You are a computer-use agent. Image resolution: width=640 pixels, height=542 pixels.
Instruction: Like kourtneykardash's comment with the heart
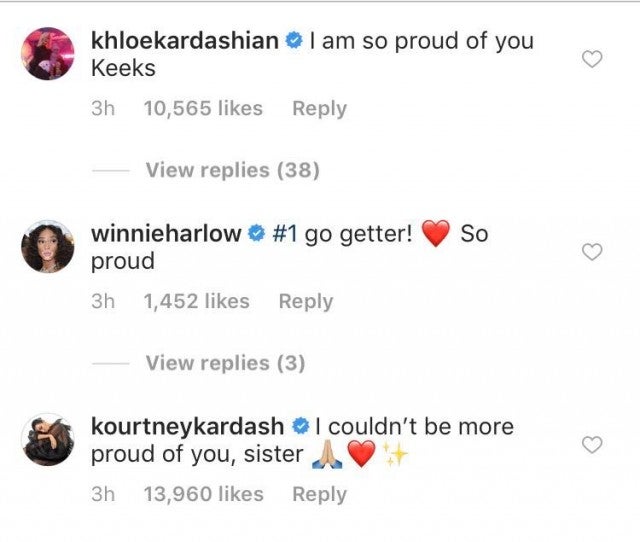592,444
